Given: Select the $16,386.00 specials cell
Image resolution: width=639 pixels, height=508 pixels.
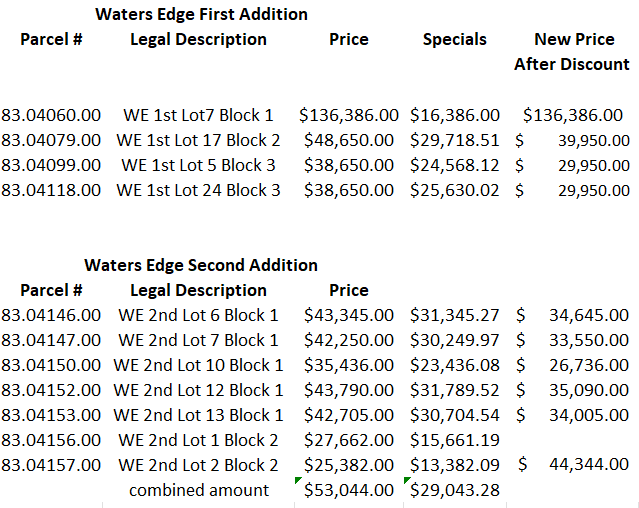Looking at the screenshot, I should tap(455, 115).
